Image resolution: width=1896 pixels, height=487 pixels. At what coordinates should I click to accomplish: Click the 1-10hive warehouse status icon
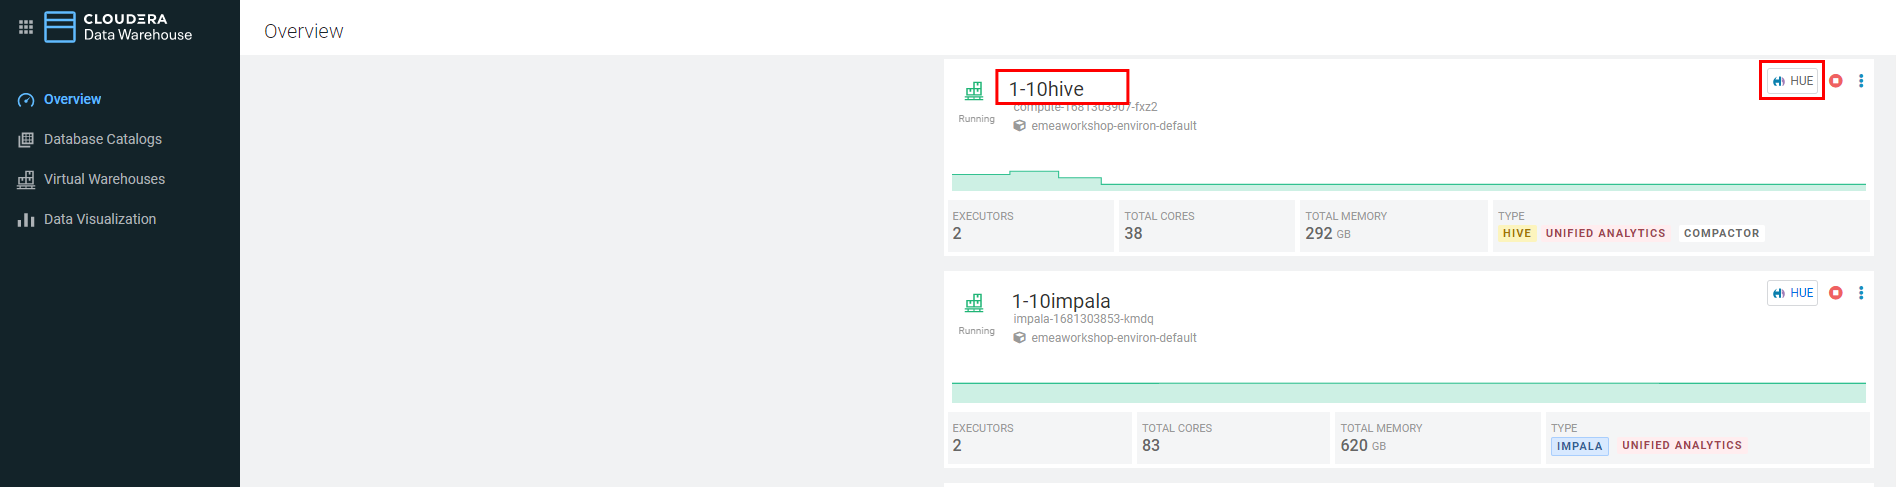click(974, 91)
